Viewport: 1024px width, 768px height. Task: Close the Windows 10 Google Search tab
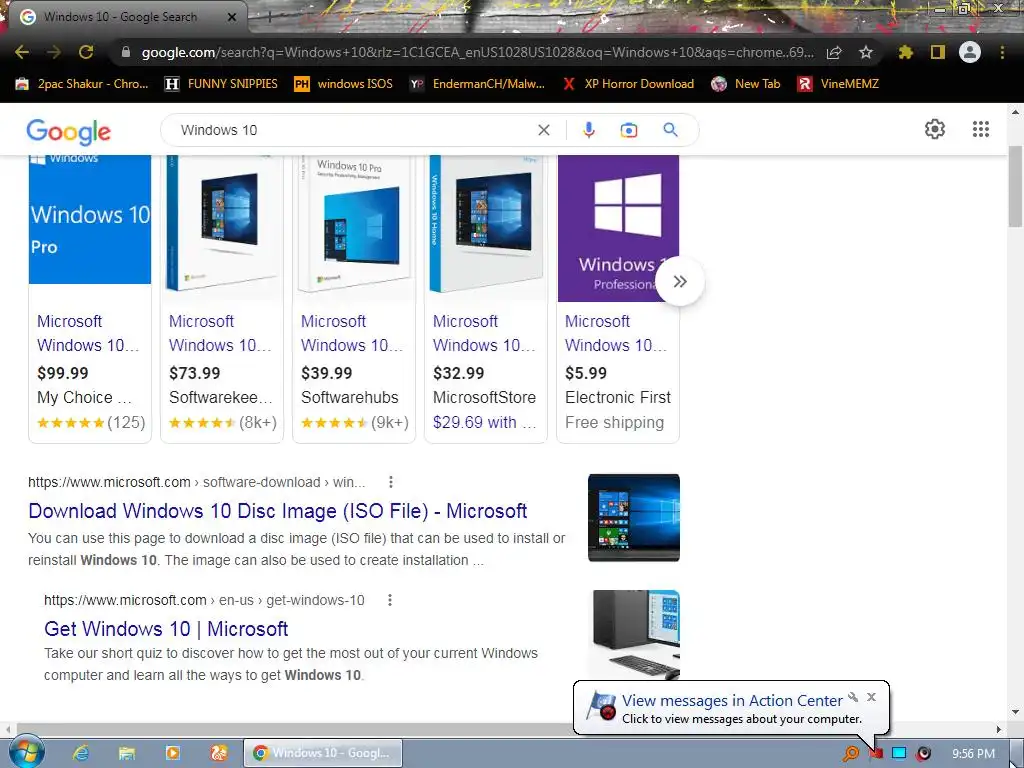(232, 17)
